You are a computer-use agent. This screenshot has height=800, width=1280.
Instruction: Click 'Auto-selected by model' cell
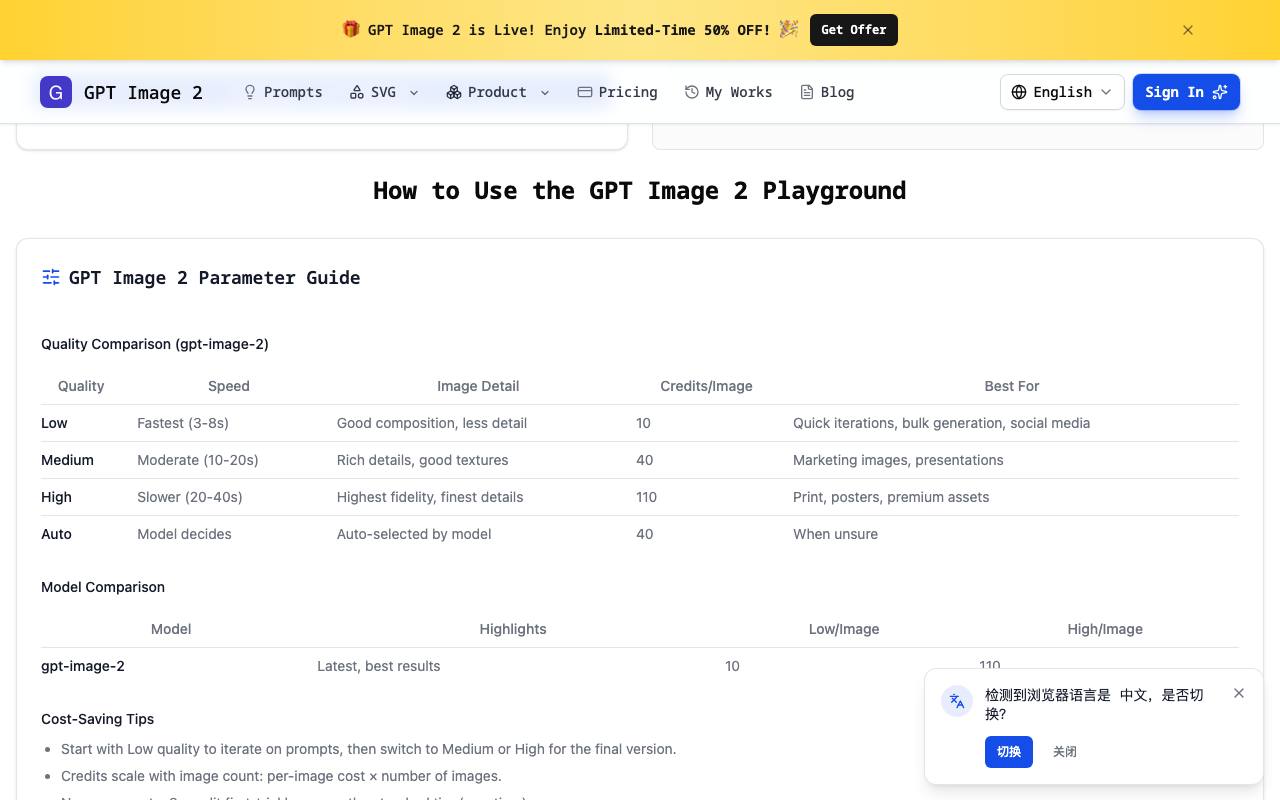[x=414, y=534]
